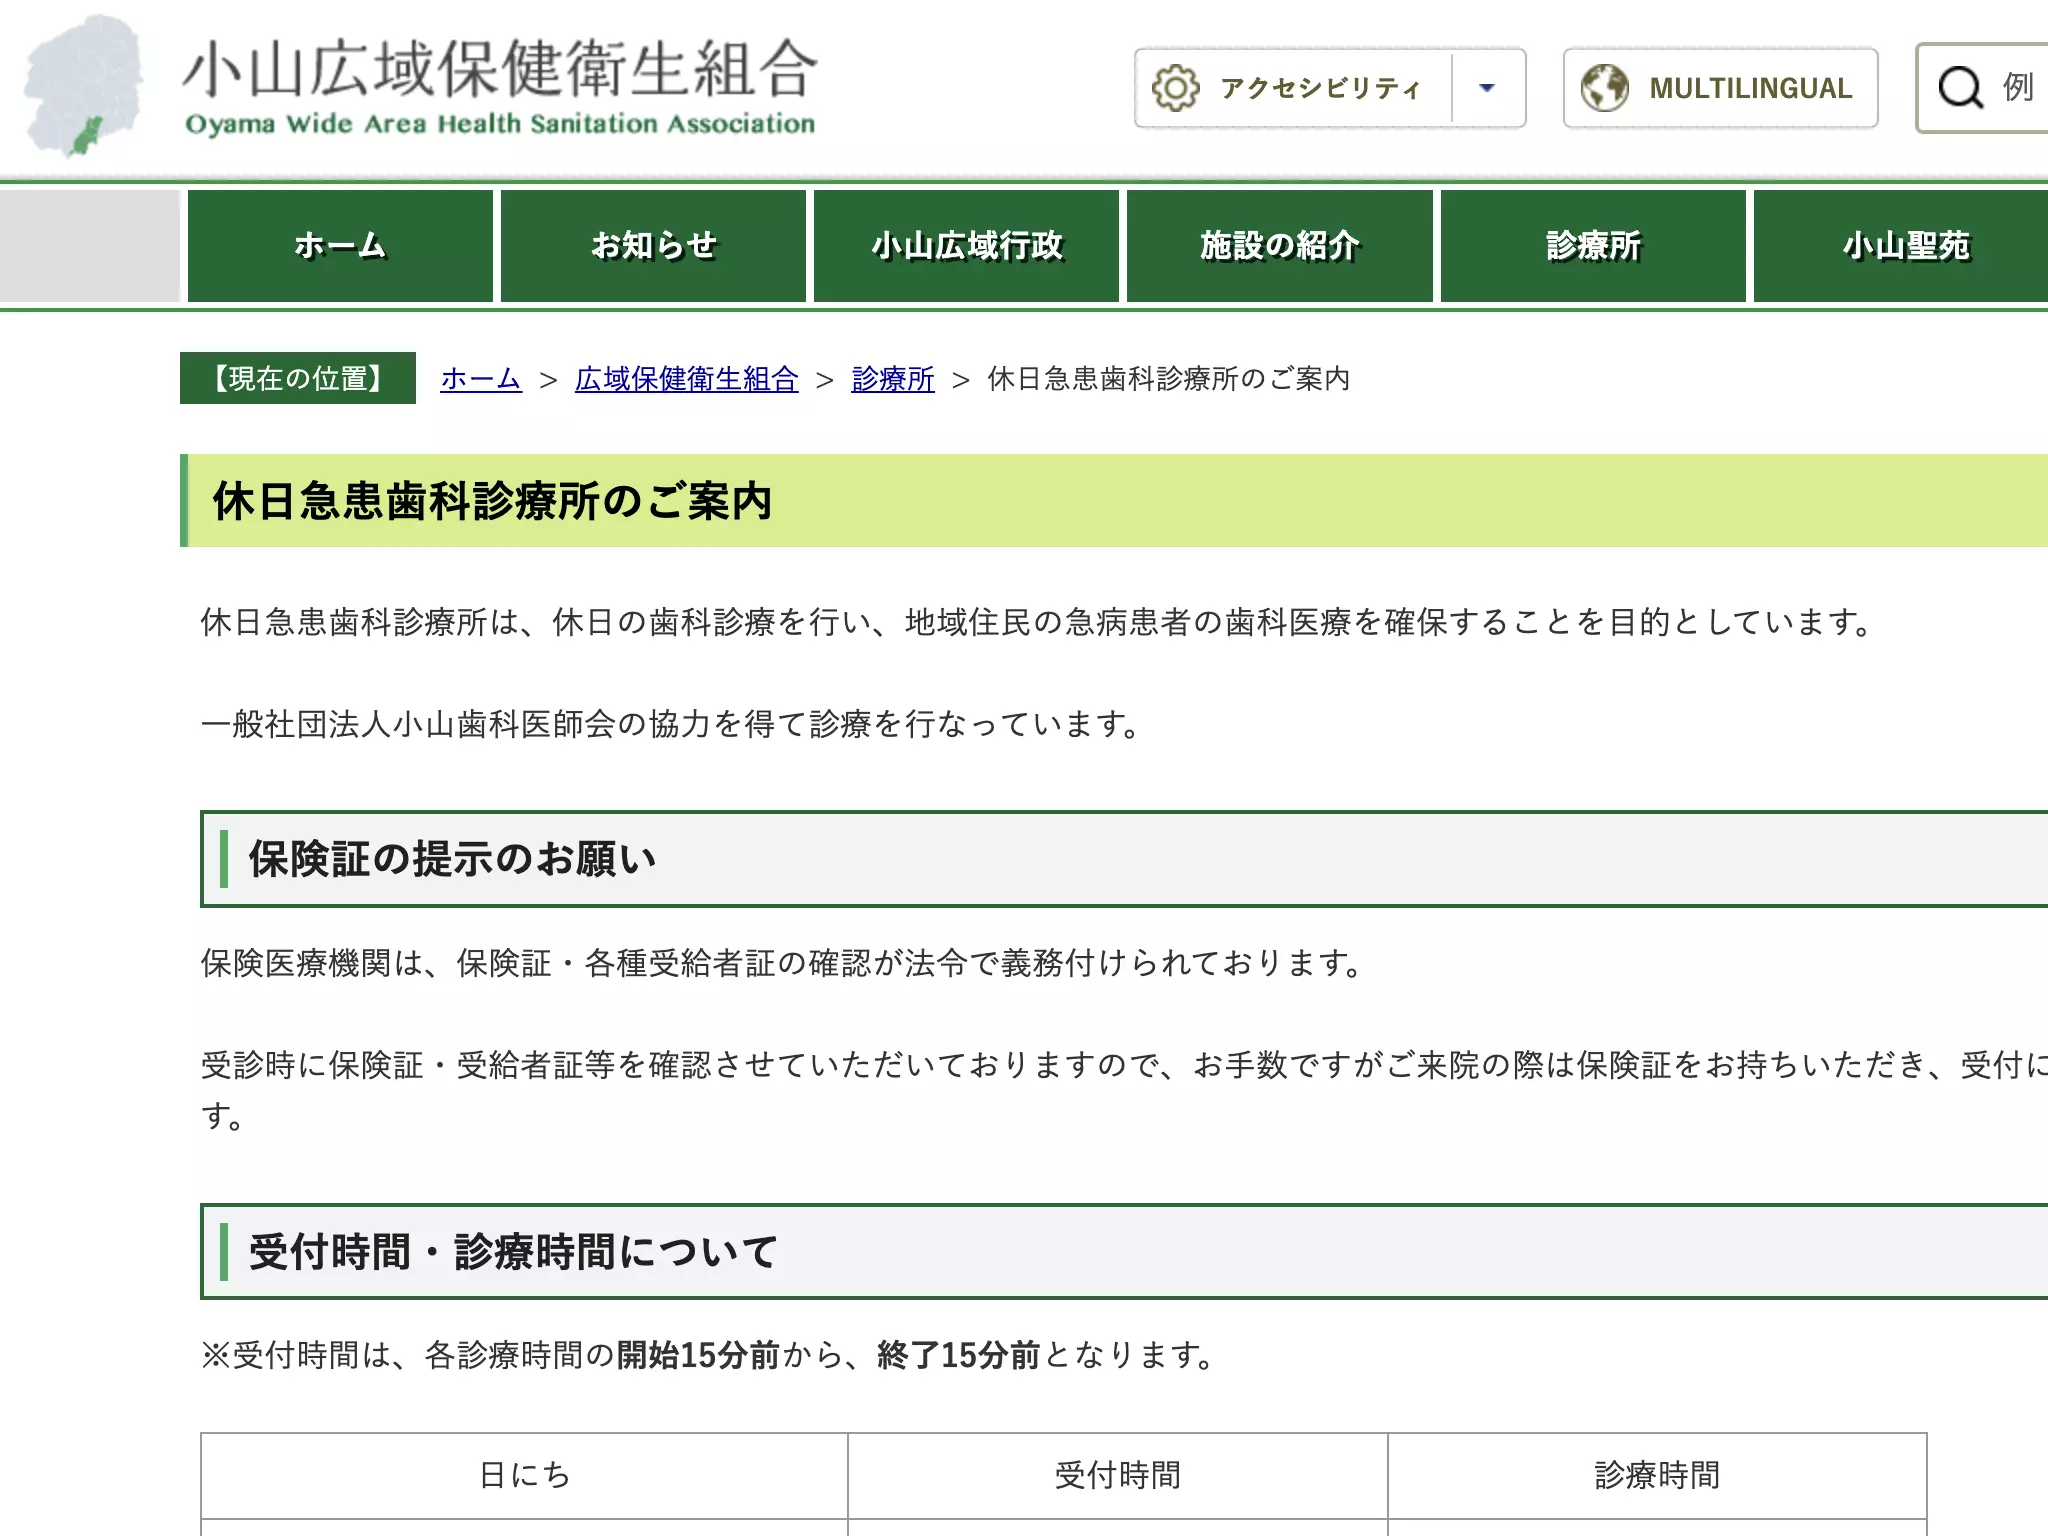Click the sentence mentioning 一般社団法人小山歯科医師会
The width and height of the screenshot is (2048, 1536).
pos(671,724)
